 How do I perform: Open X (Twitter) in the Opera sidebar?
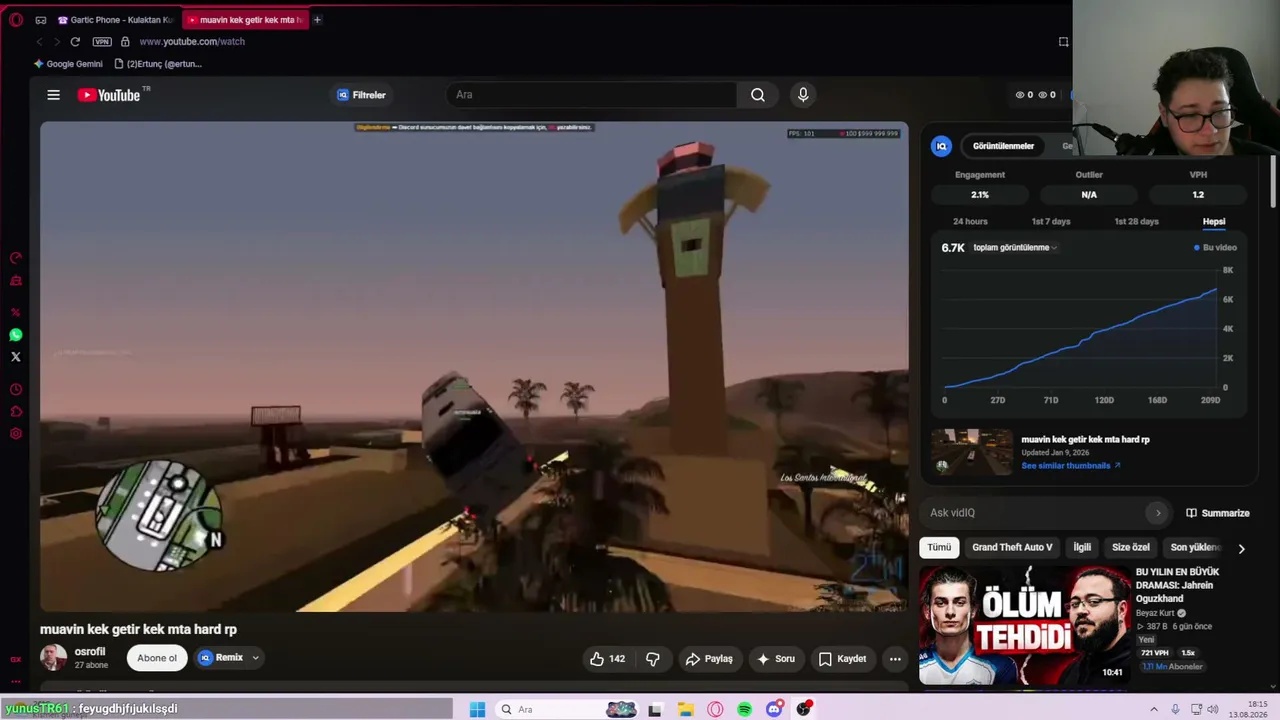coord(16,357)
